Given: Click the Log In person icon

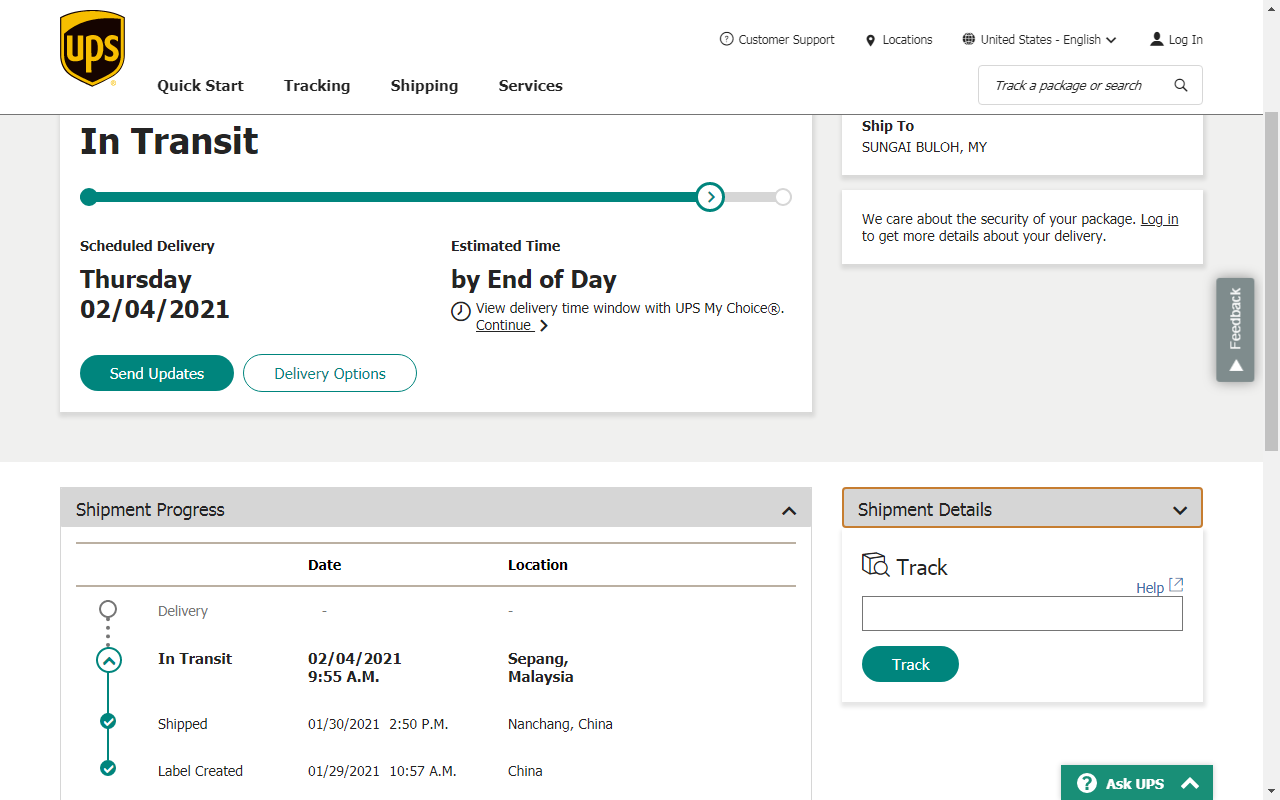Looking at the screenshot, I should point(1157,39).
